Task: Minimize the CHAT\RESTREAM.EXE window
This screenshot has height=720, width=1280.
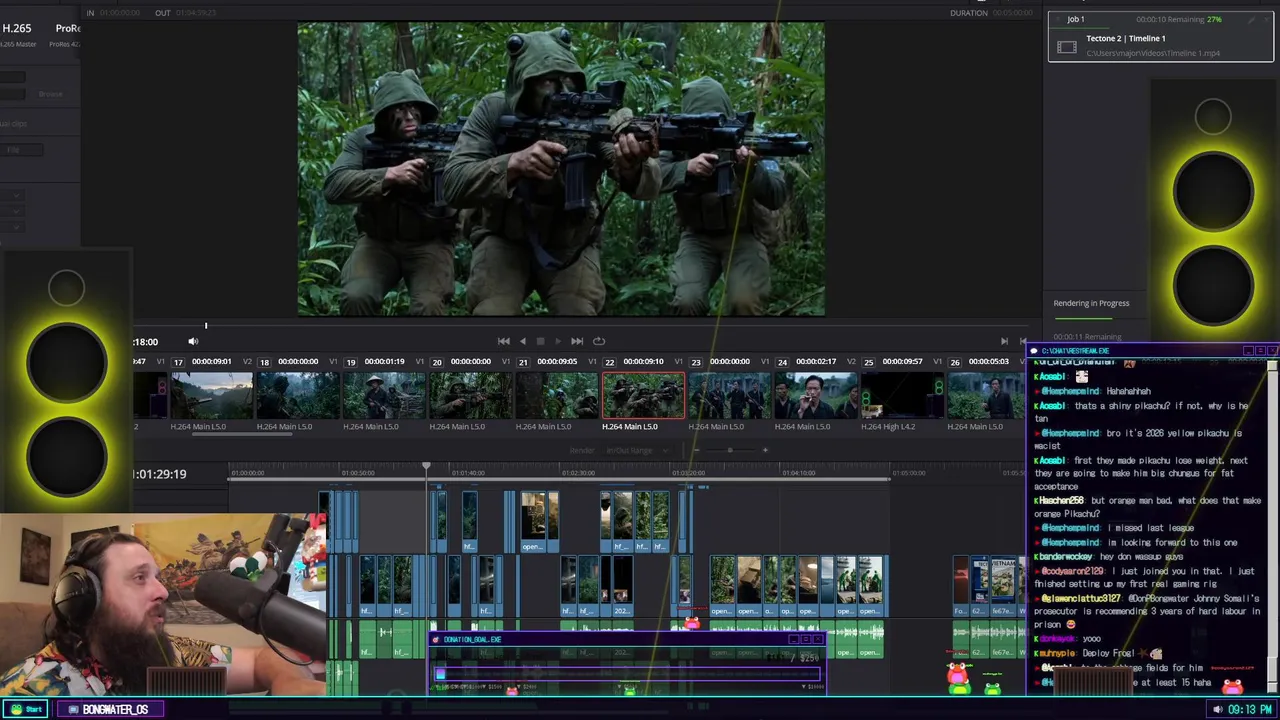Action: click(1248, 351)
